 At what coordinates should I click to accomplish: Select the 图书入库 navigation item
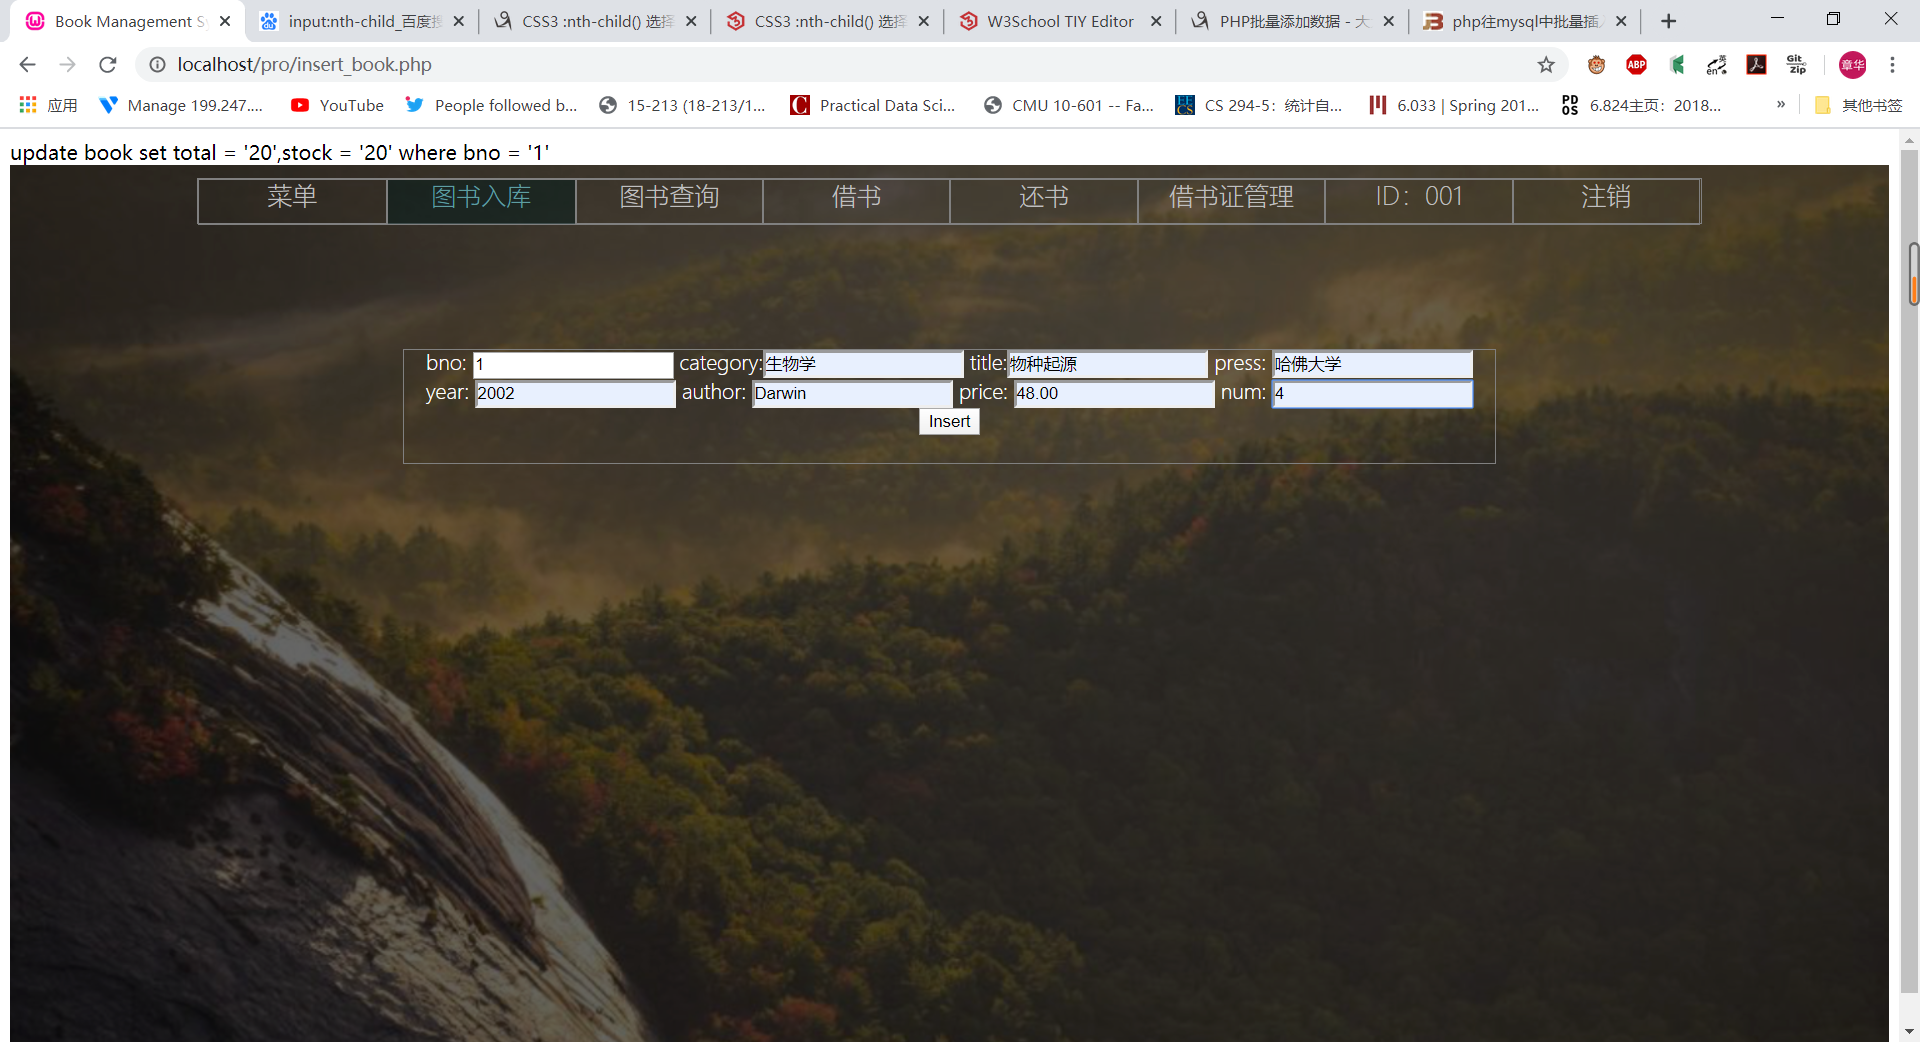click(481, 200)
